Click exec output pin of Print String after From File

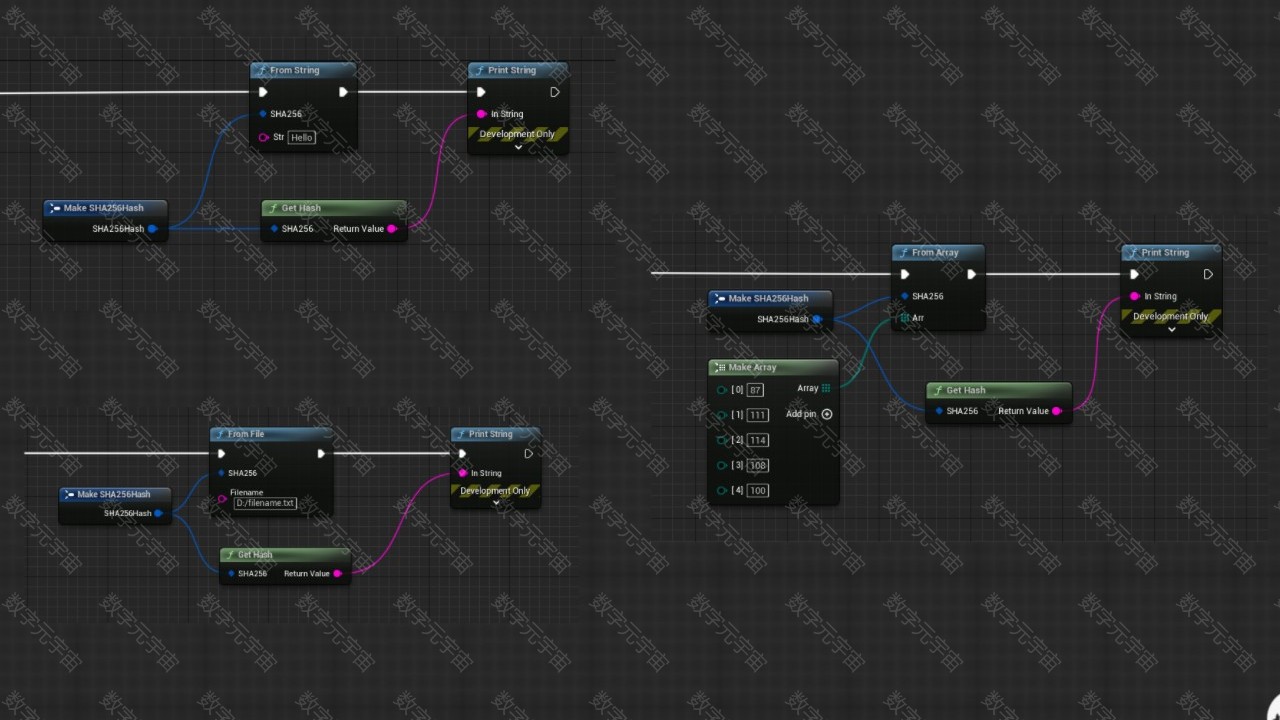pyautogui.click(x=528, y=453)
